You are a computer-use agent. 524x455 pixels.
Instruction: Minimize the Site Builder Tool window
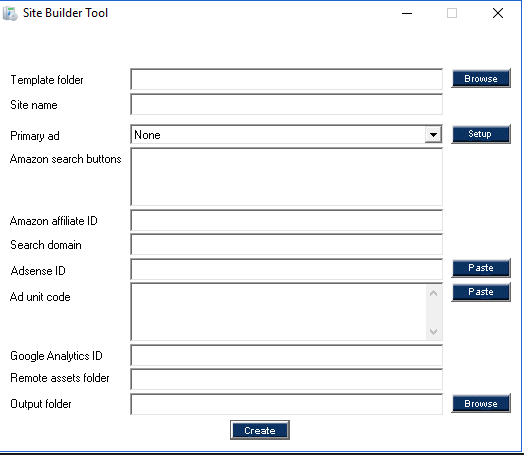[407, 13]
